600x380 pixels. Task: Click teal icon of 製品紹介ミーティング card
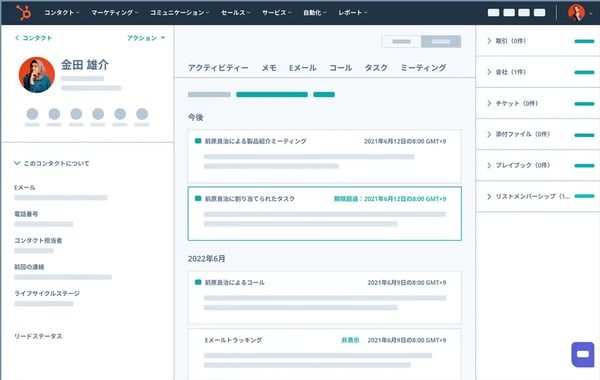pos(198,141)
